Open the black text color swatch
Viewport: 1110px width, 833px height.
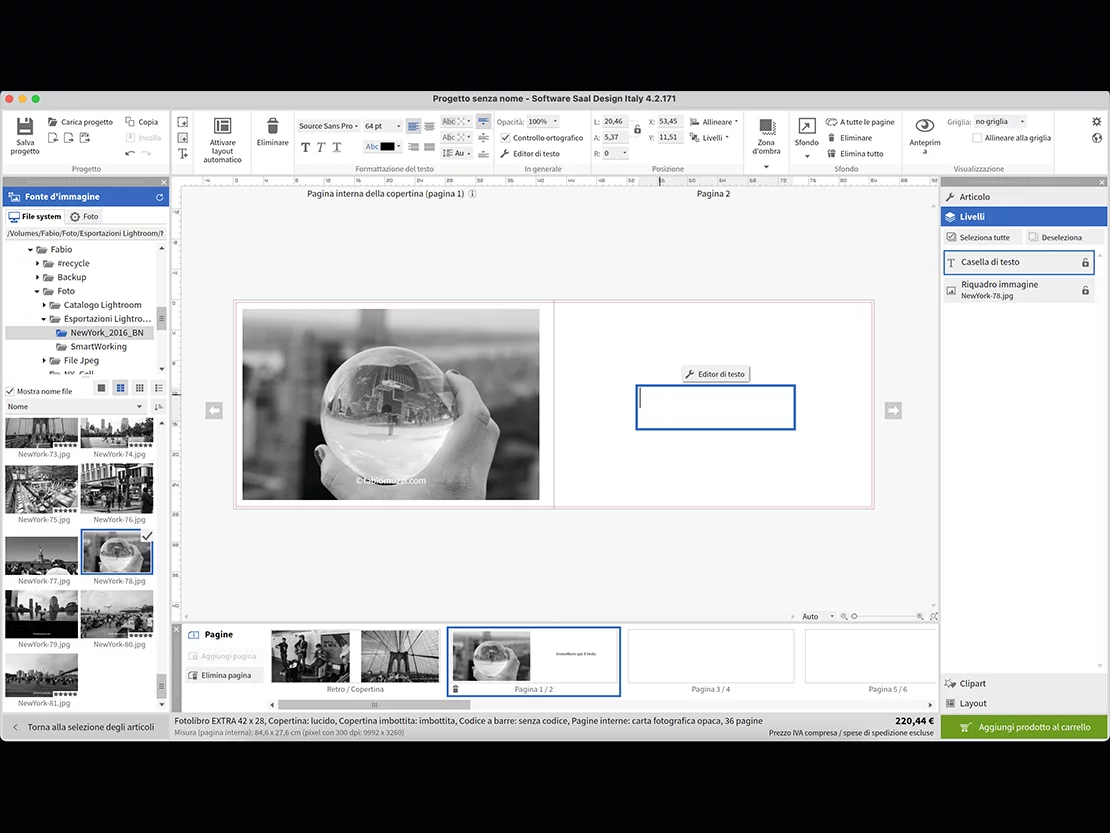(x=387, y=147)
